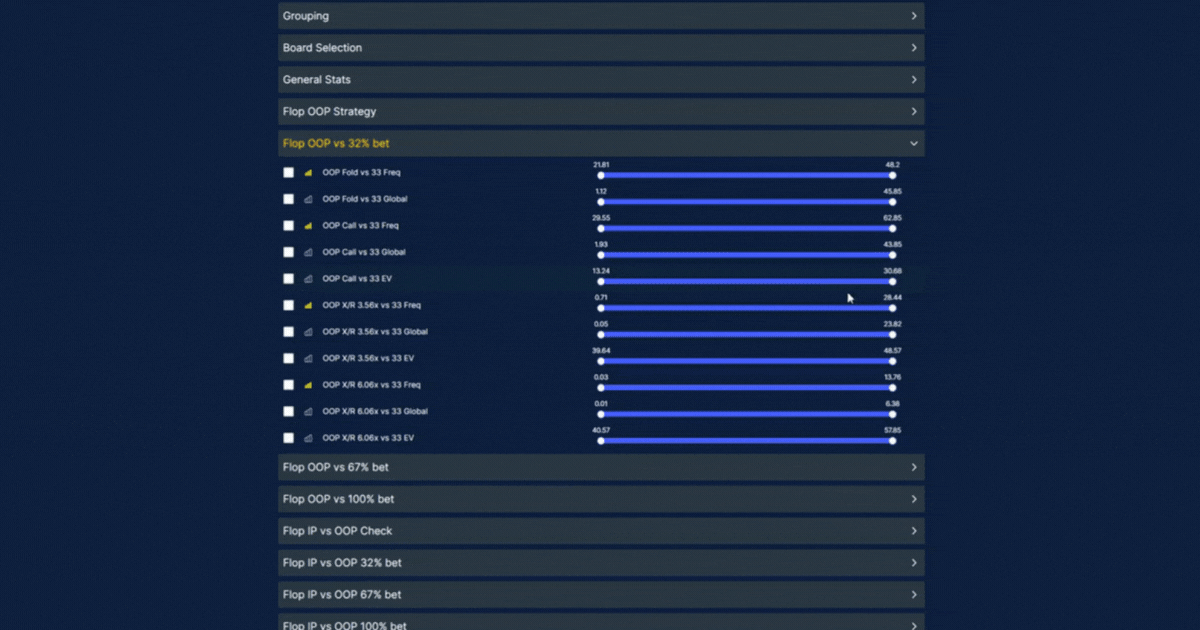Click chart icon beside OOP Call vs 33 Freq
This screenshot has height=630, width=1200.
coord(308,226)
